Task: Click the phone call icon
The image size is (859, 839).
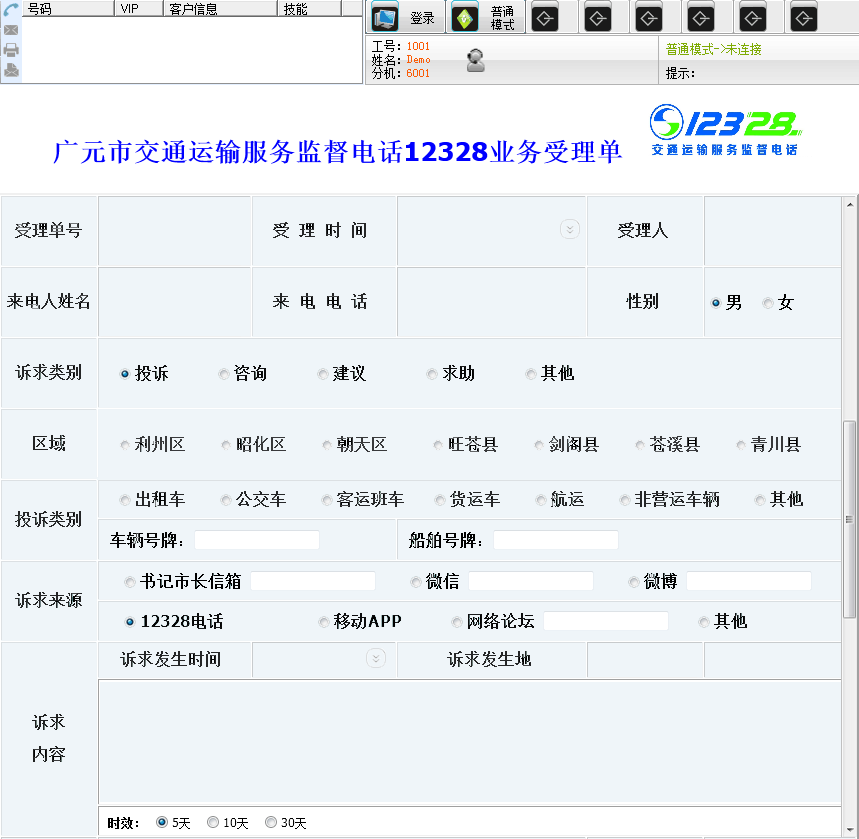Action: click(11, 9)
